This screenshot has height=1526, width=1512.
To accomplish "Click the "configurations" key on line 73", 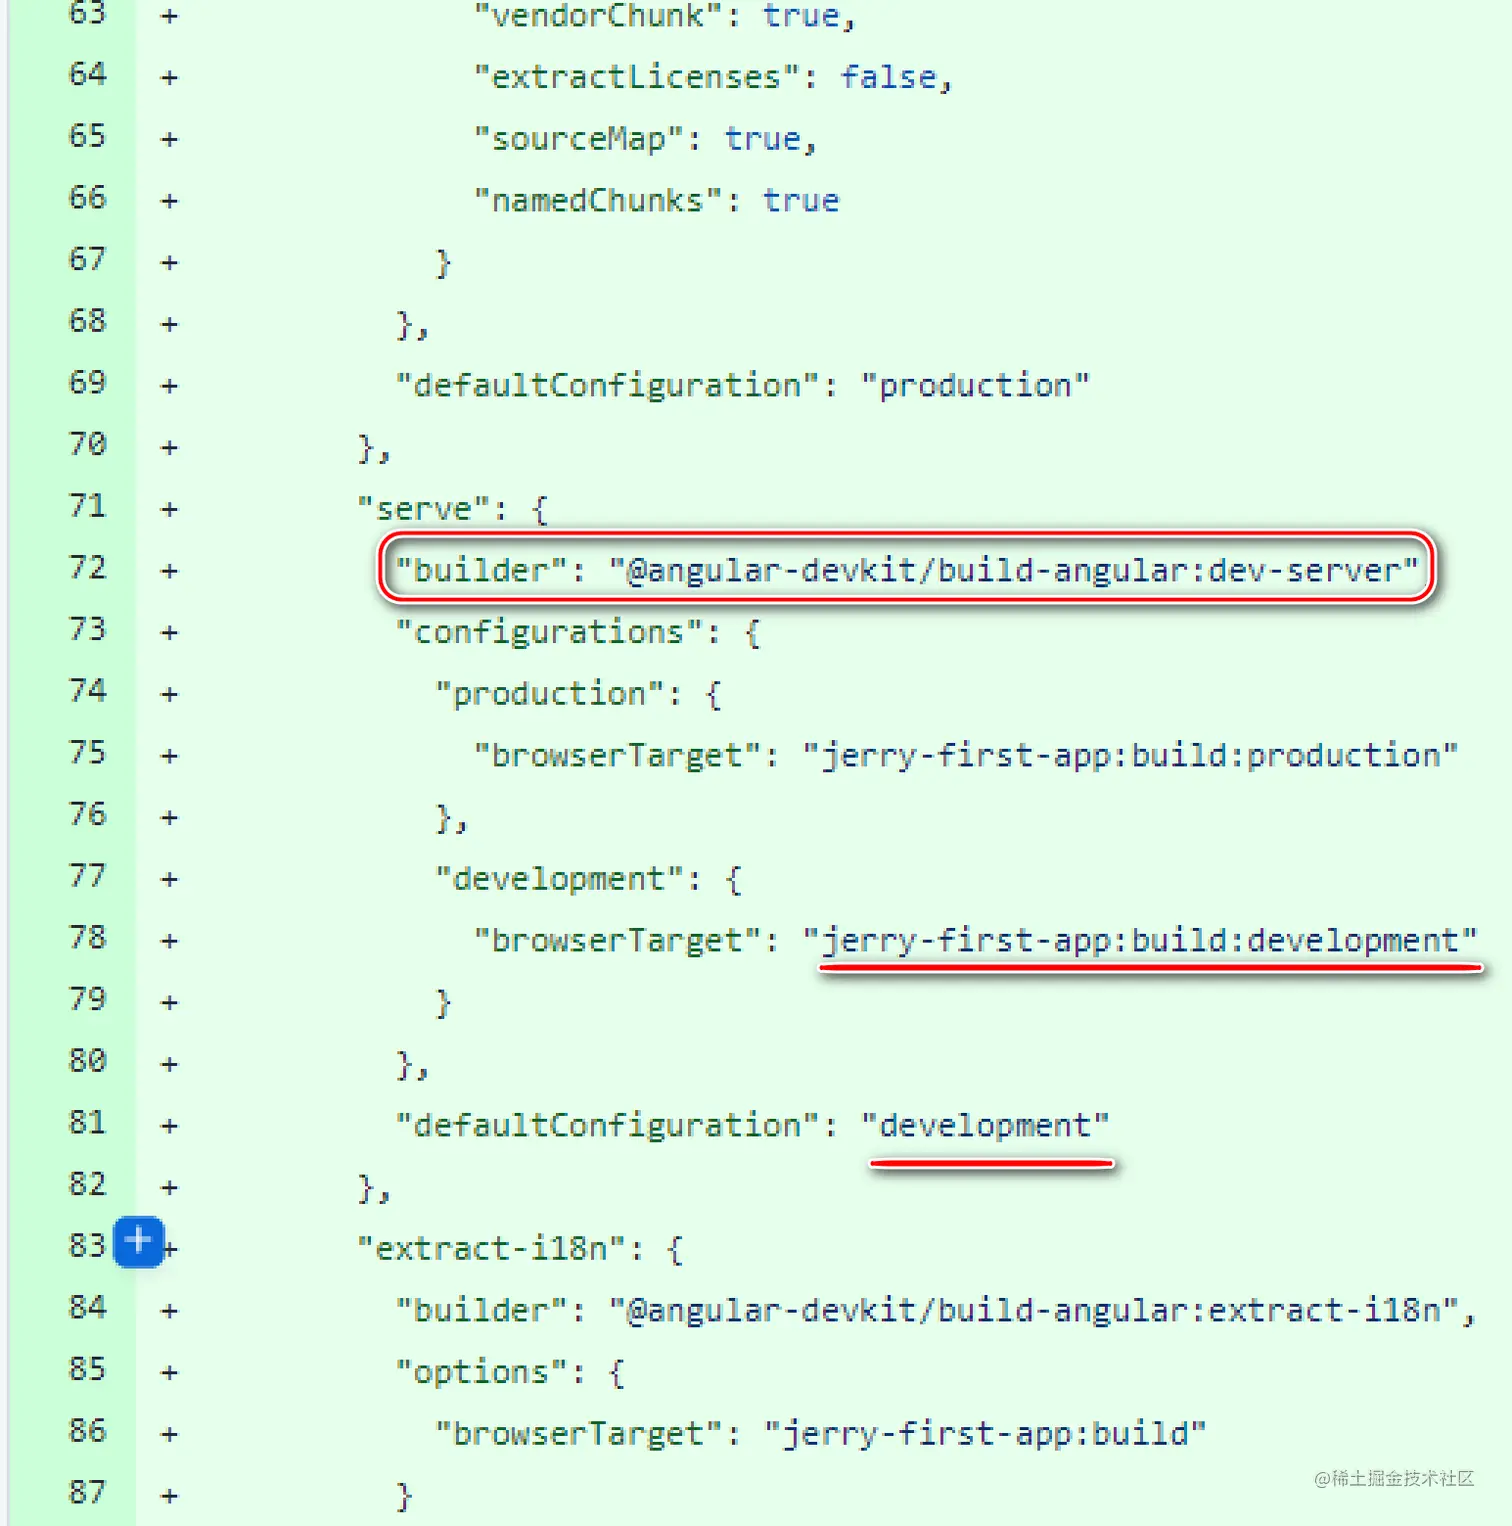I will (x=550, y=632).
